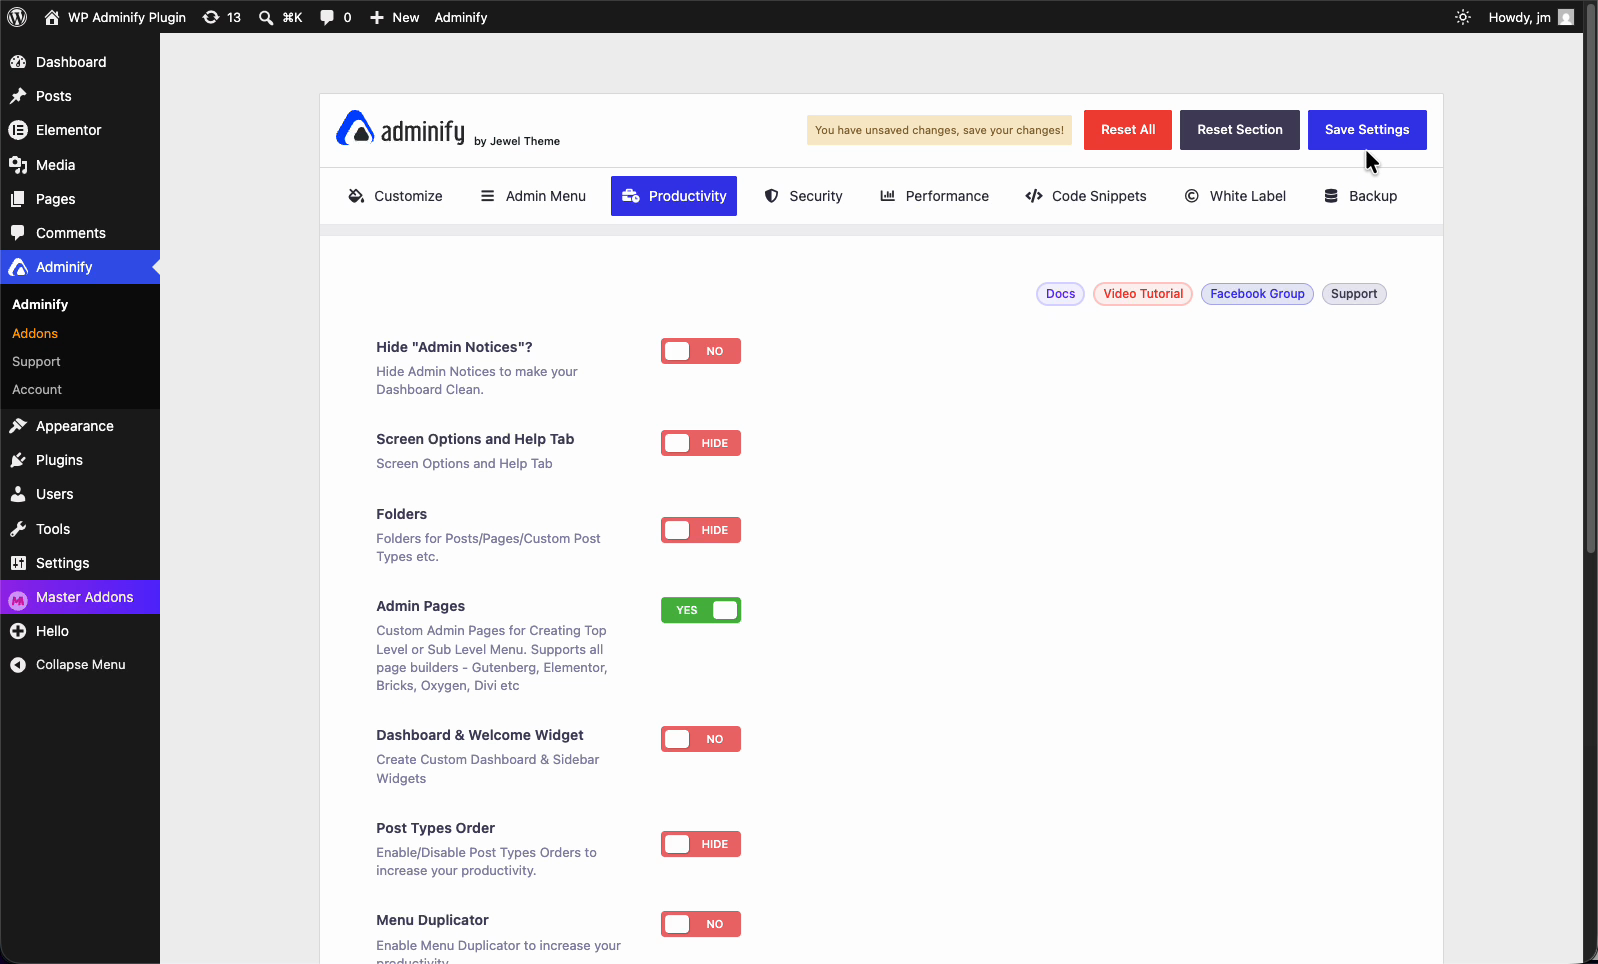Click the site home icon in admin bar
Screen dimensions: 1598x964
(x=52, y=17)
